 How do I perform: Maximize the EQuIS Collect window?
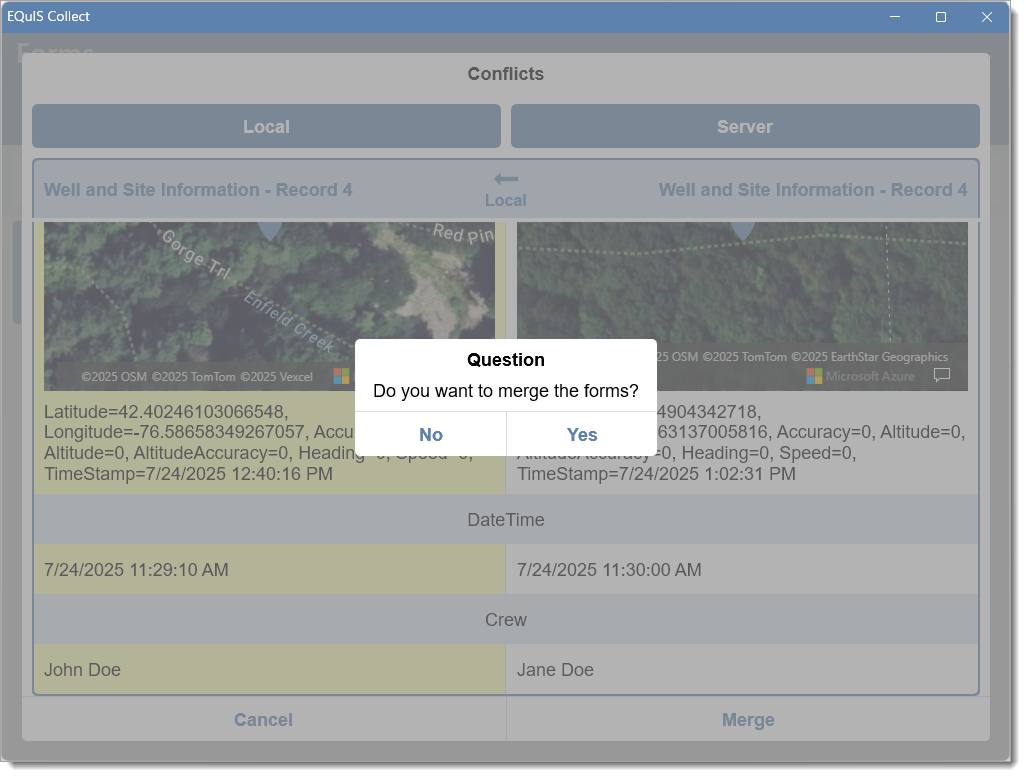(x=940, y=17)
